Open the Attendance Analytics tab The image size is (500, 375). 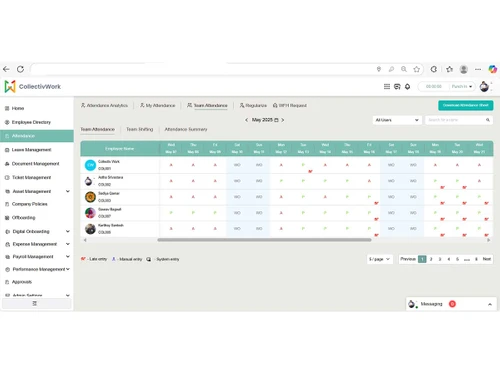click(x=104, y=105)
